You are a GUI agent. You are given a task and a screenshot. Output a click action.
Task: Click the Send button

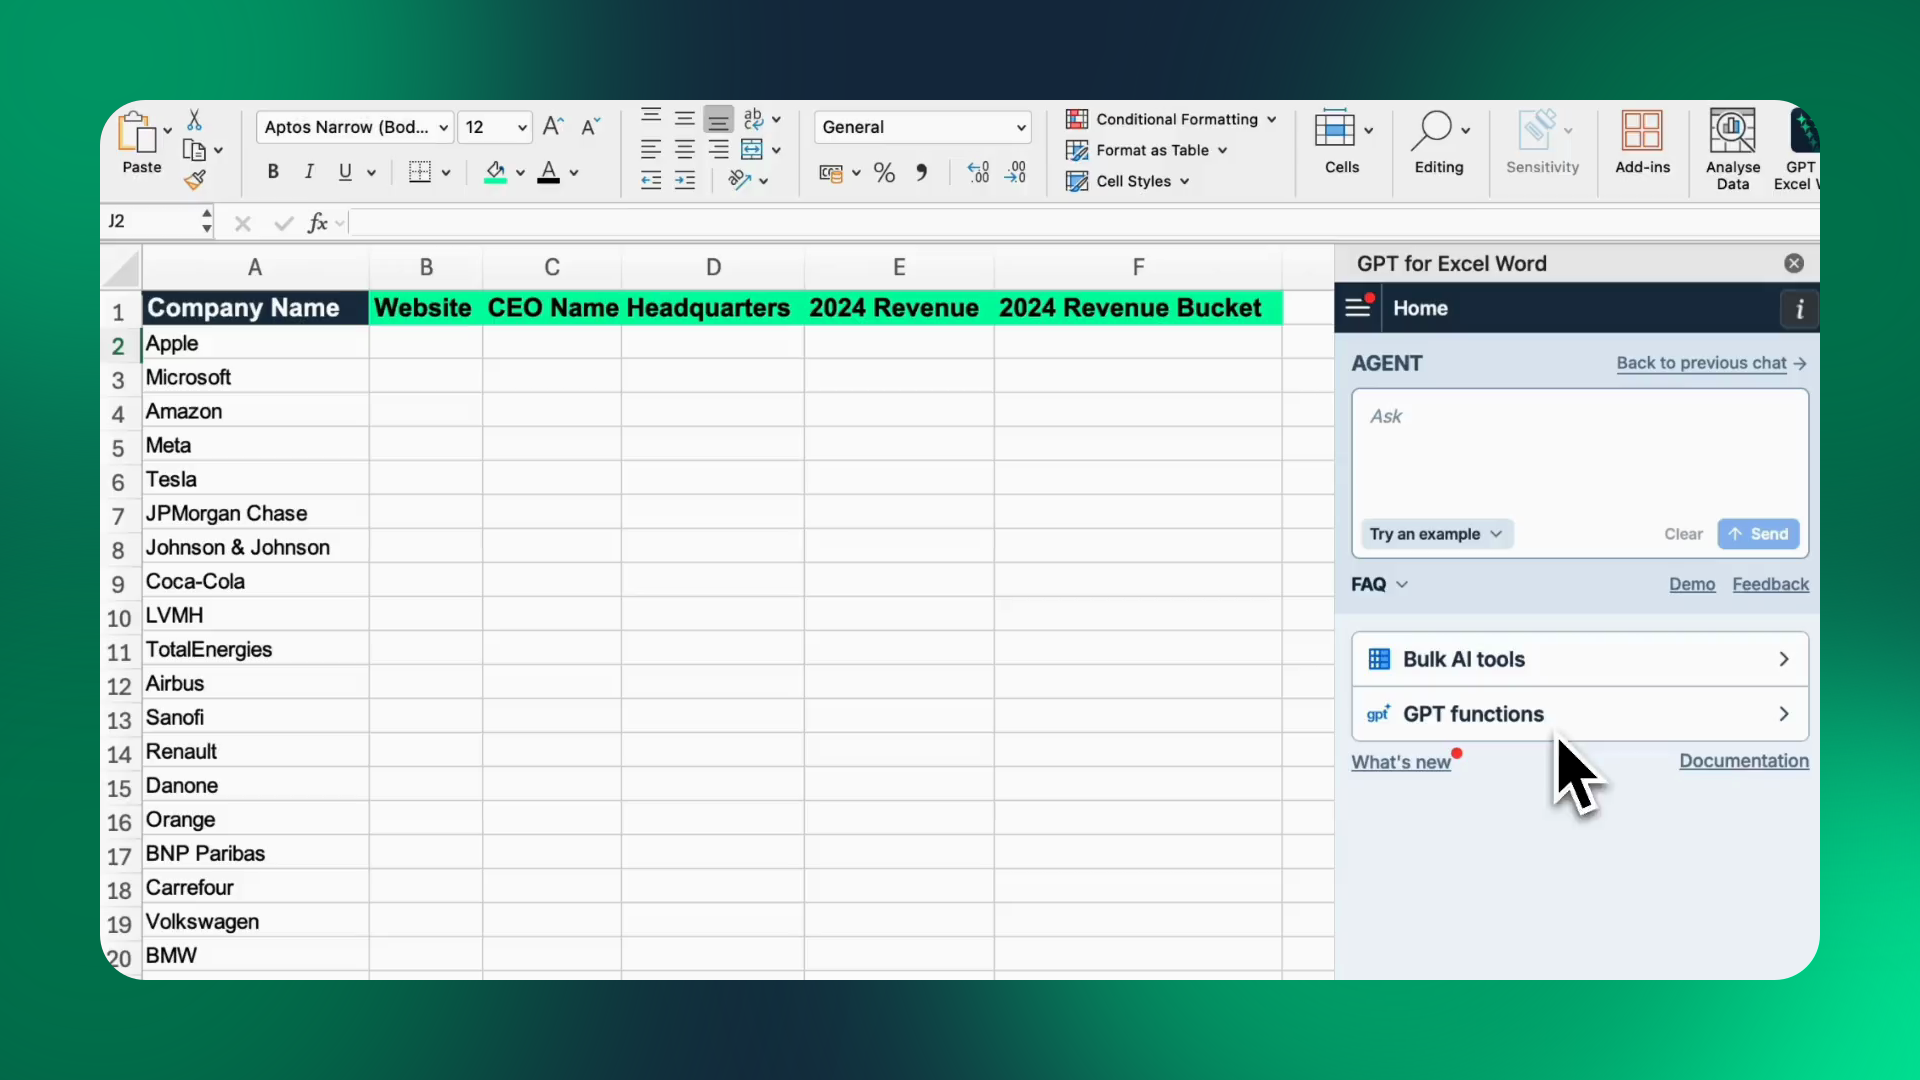pos(1758,534)
